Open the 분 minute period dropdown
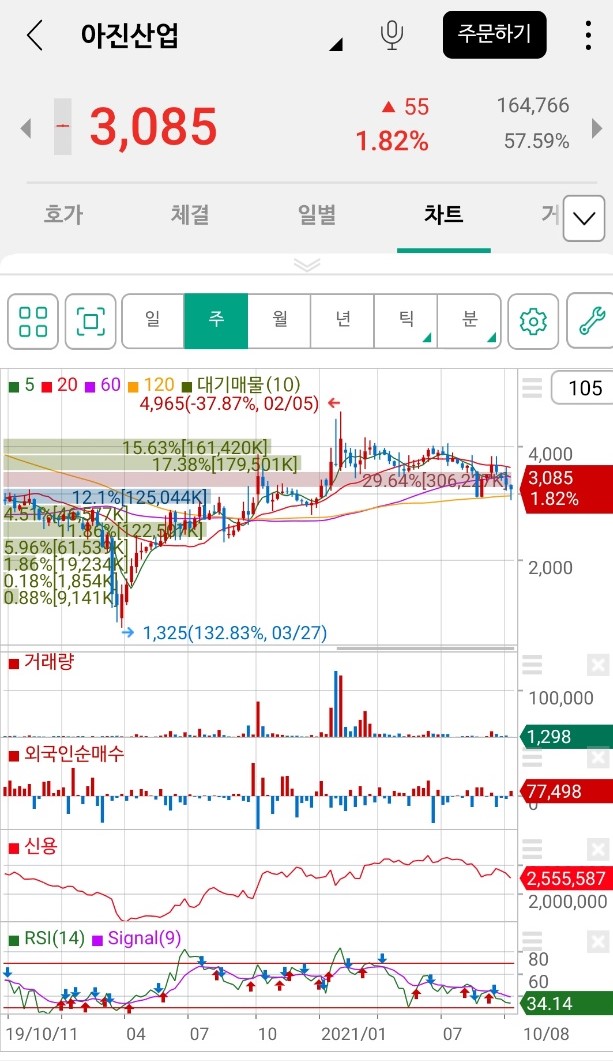 pos(469,321)
